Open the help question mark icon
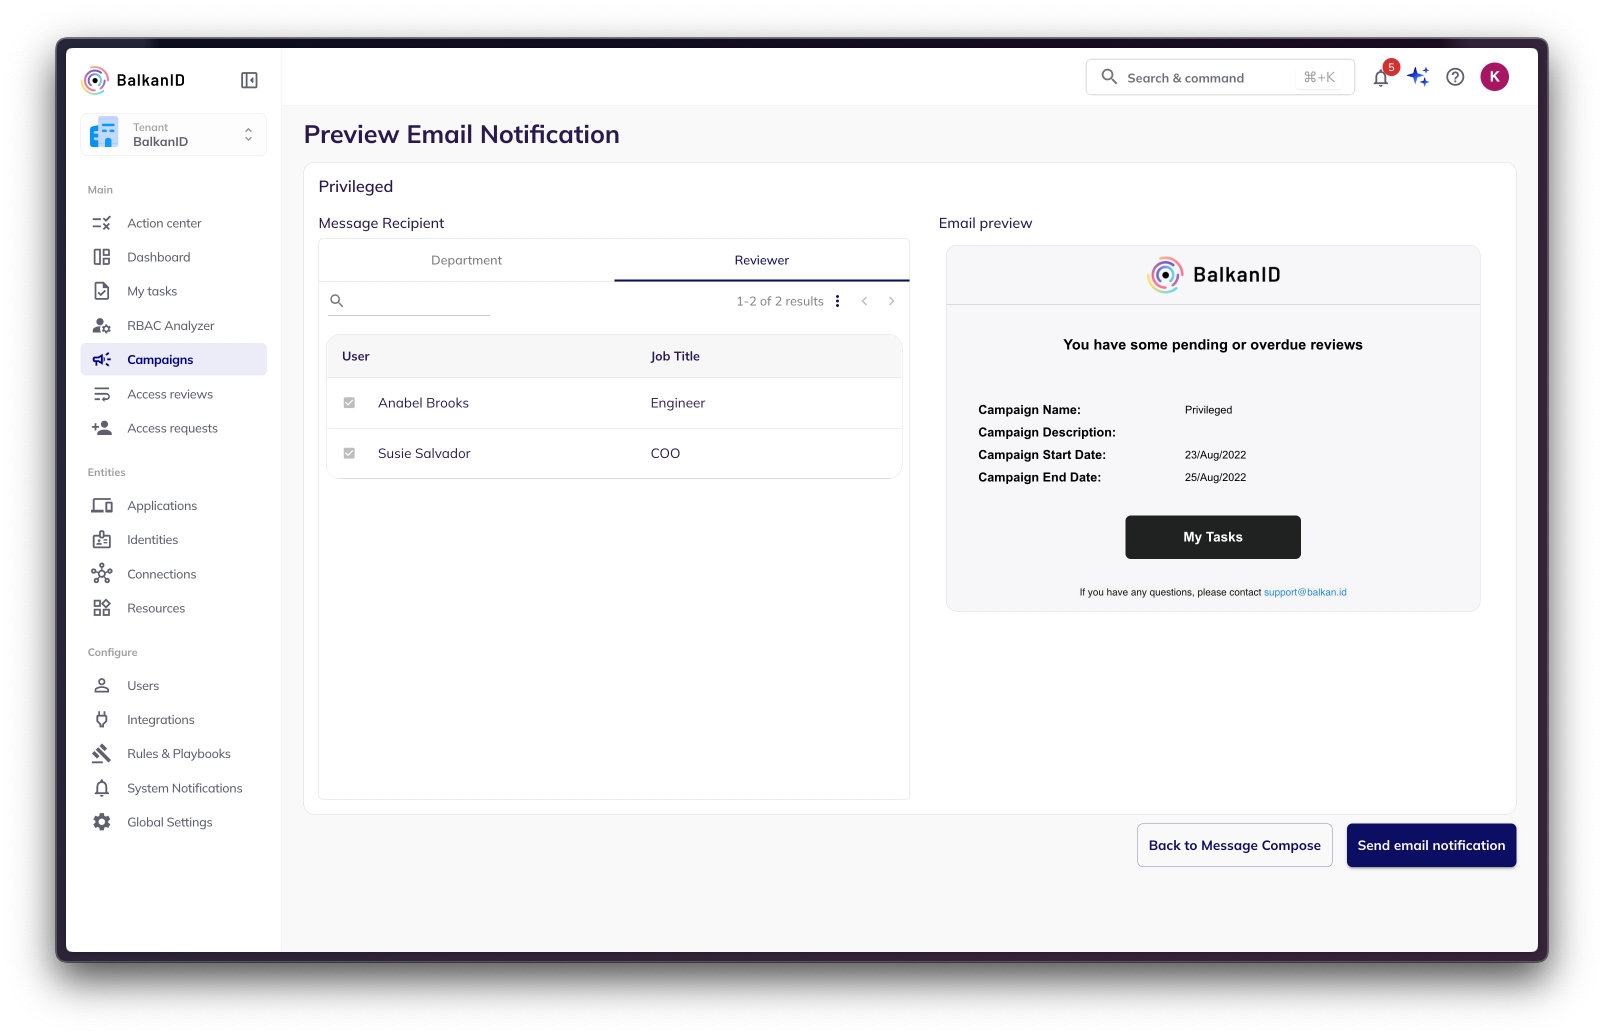The width and height of the screenshot is (1604, 1036). (1455, 77)
